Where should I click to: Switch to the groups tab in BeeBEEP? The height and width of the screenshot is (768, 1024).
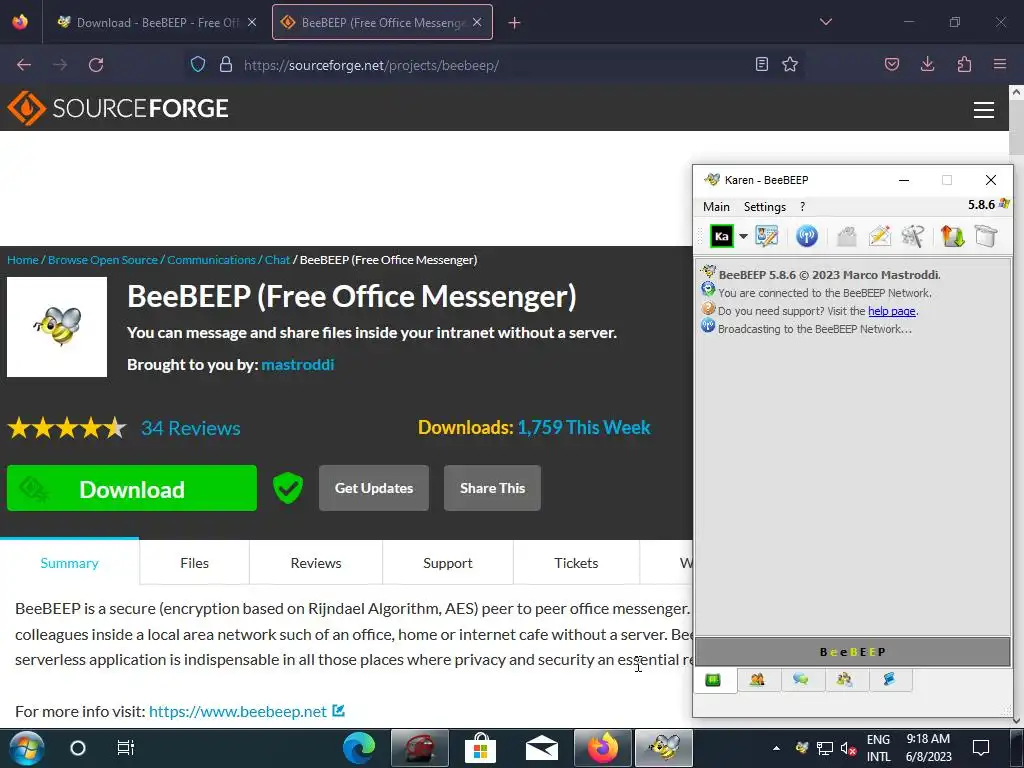pyautogui.click(x=844, y=680)
